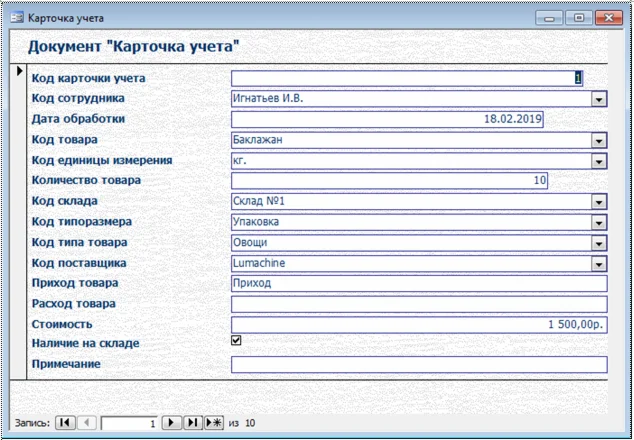Close the Карточка учета window
This screenshot has width=634, height=440.
tap(609, 18)
